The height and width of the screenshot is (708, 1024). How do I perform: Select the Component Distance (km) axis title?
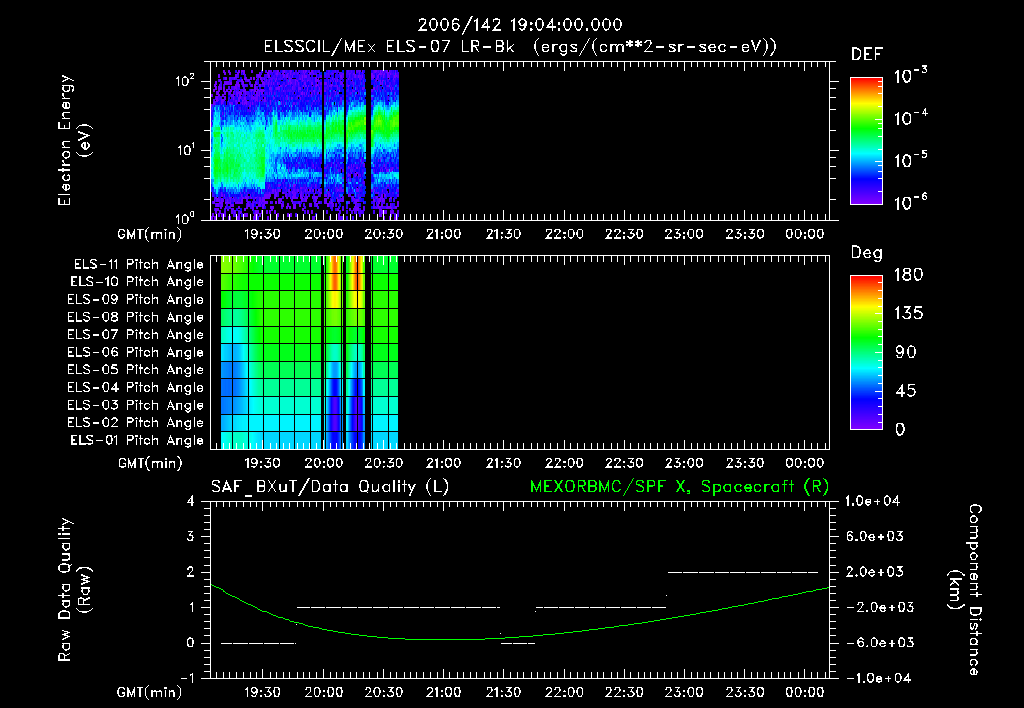tap(965, 590)
